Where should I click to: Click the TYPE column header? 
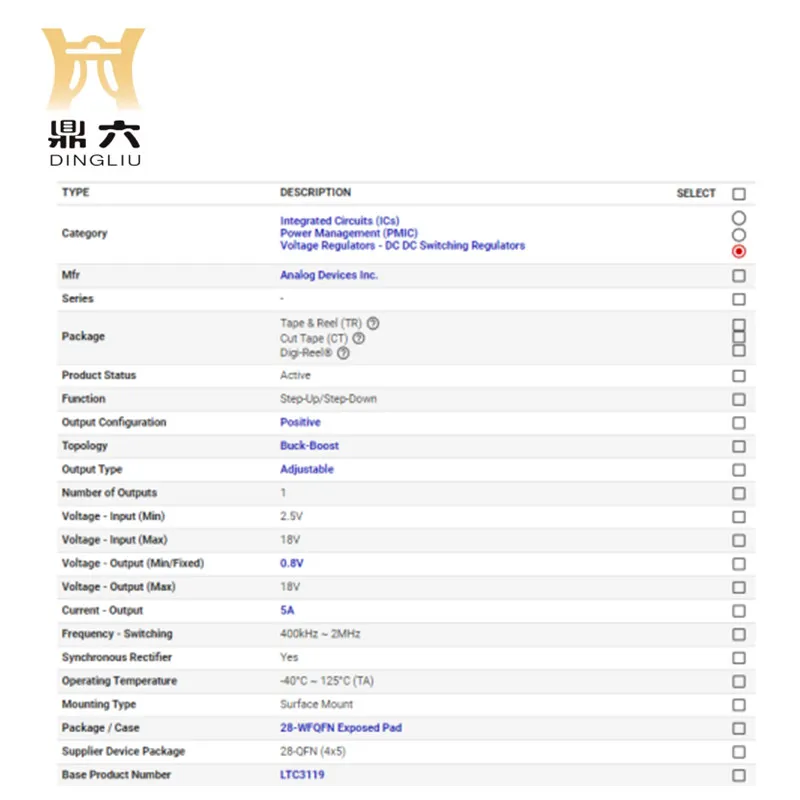click(76, 192)
